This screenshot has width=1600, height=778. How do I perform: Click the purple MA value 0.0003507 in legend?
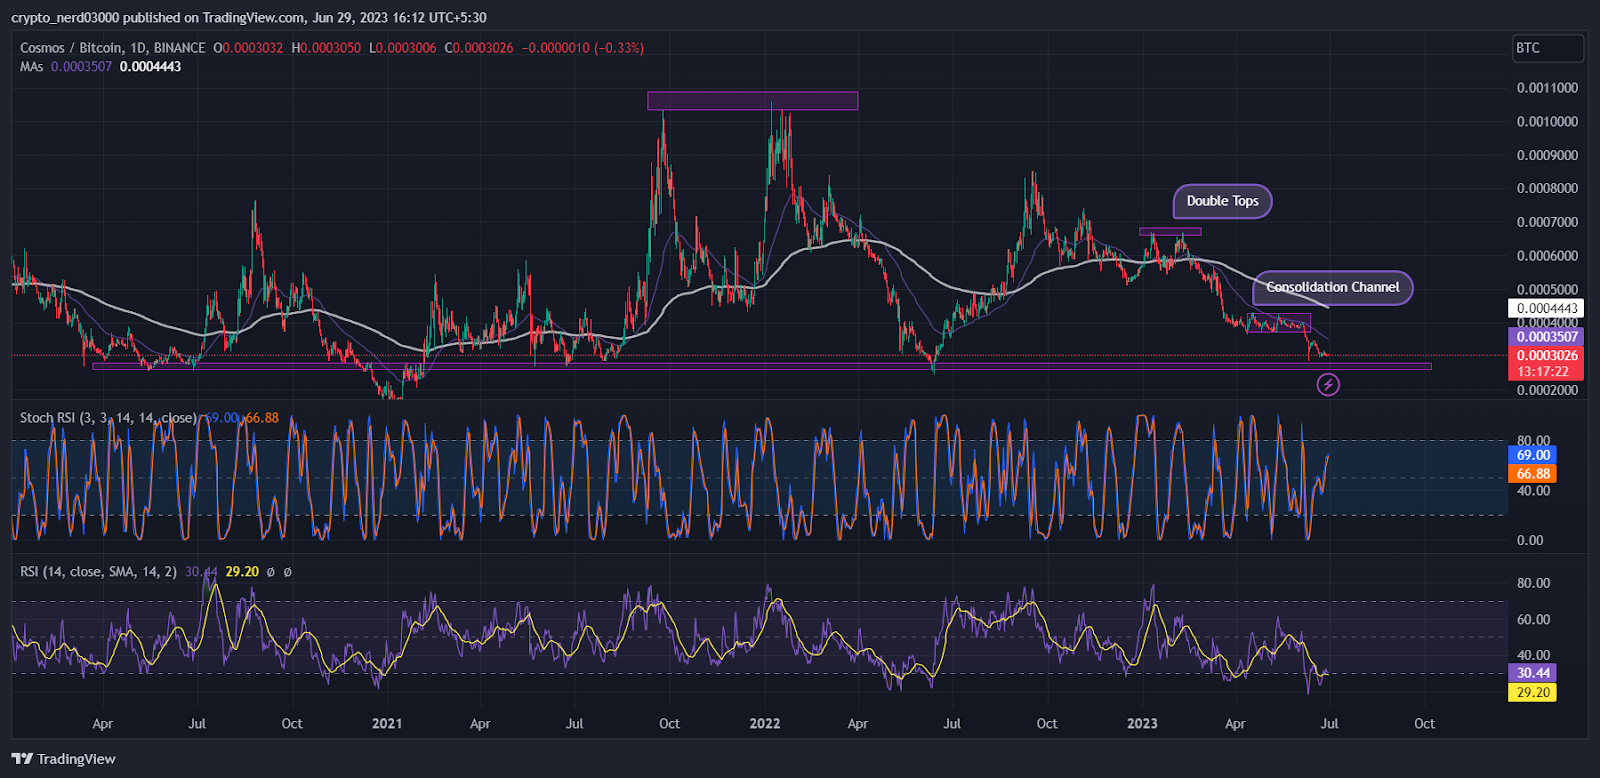82,67
